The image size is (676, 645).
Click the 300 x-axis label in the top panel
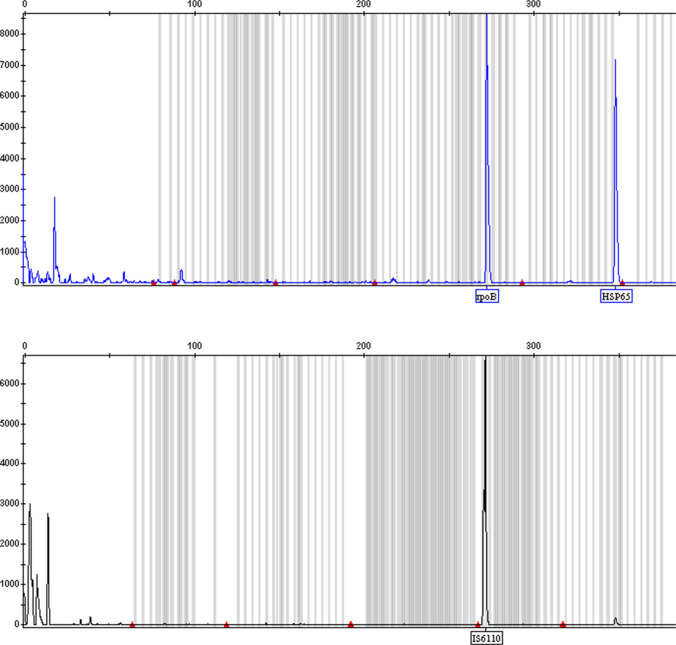pyautogui.click(x=533, y=4)
